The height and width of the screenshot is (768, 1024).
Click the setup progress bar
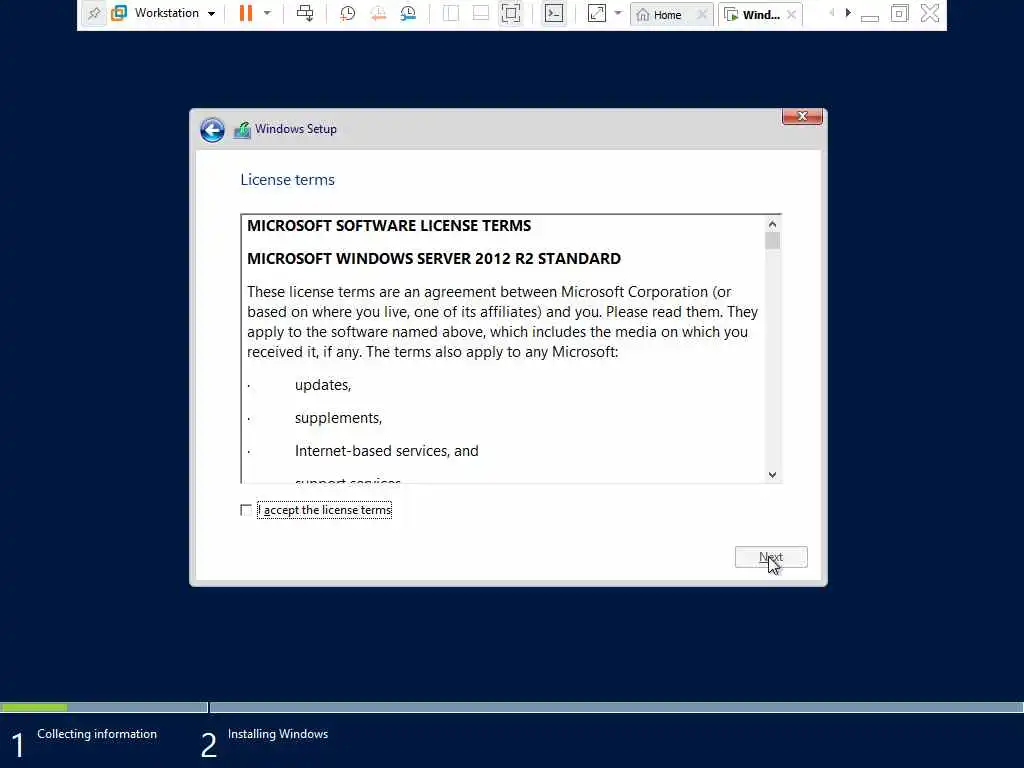click(512, 707)
